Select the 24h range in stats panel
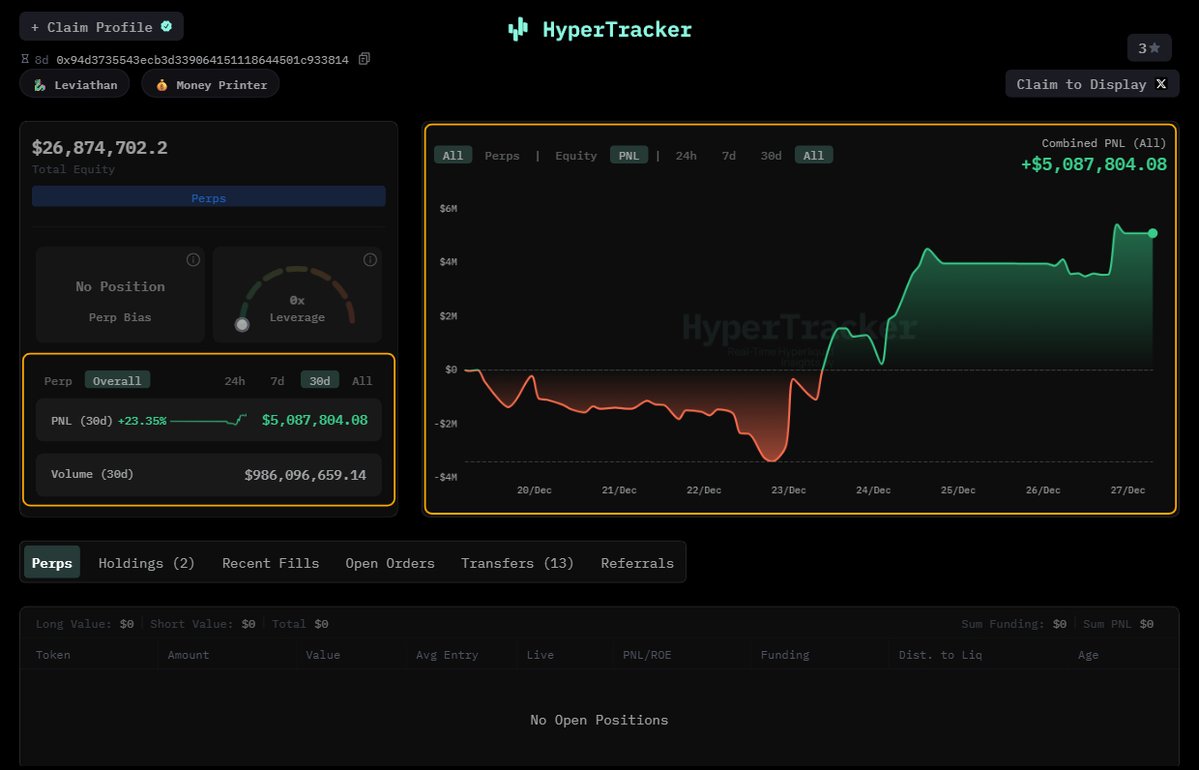The height and width of the screenshot is (770, 1199). click(235, 380)
